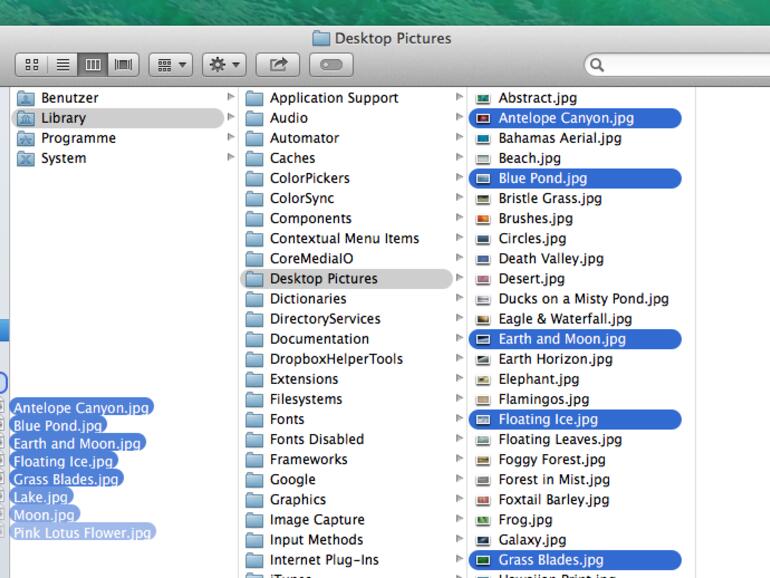Viewport: 770px width, 578px height.
Task: Click the Desktop Pictures title folder icon
Action: [321, 38]
